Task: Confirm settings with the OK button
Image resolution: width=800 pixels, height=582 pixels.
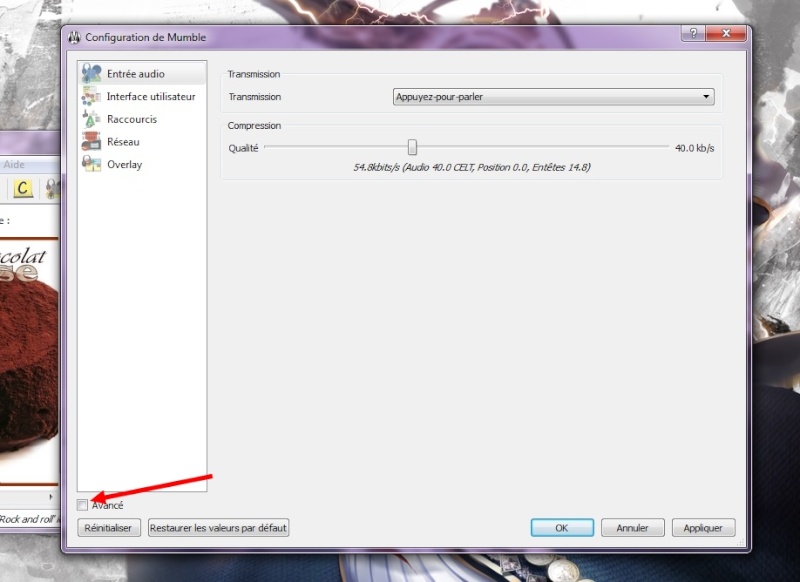Action: [562, 527]
